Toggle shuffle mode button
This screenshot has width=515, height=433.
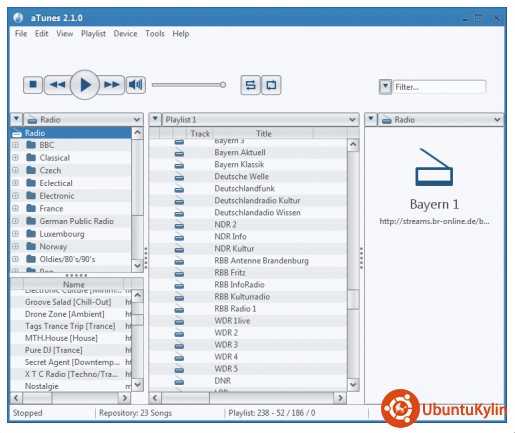tap(250, 85)
